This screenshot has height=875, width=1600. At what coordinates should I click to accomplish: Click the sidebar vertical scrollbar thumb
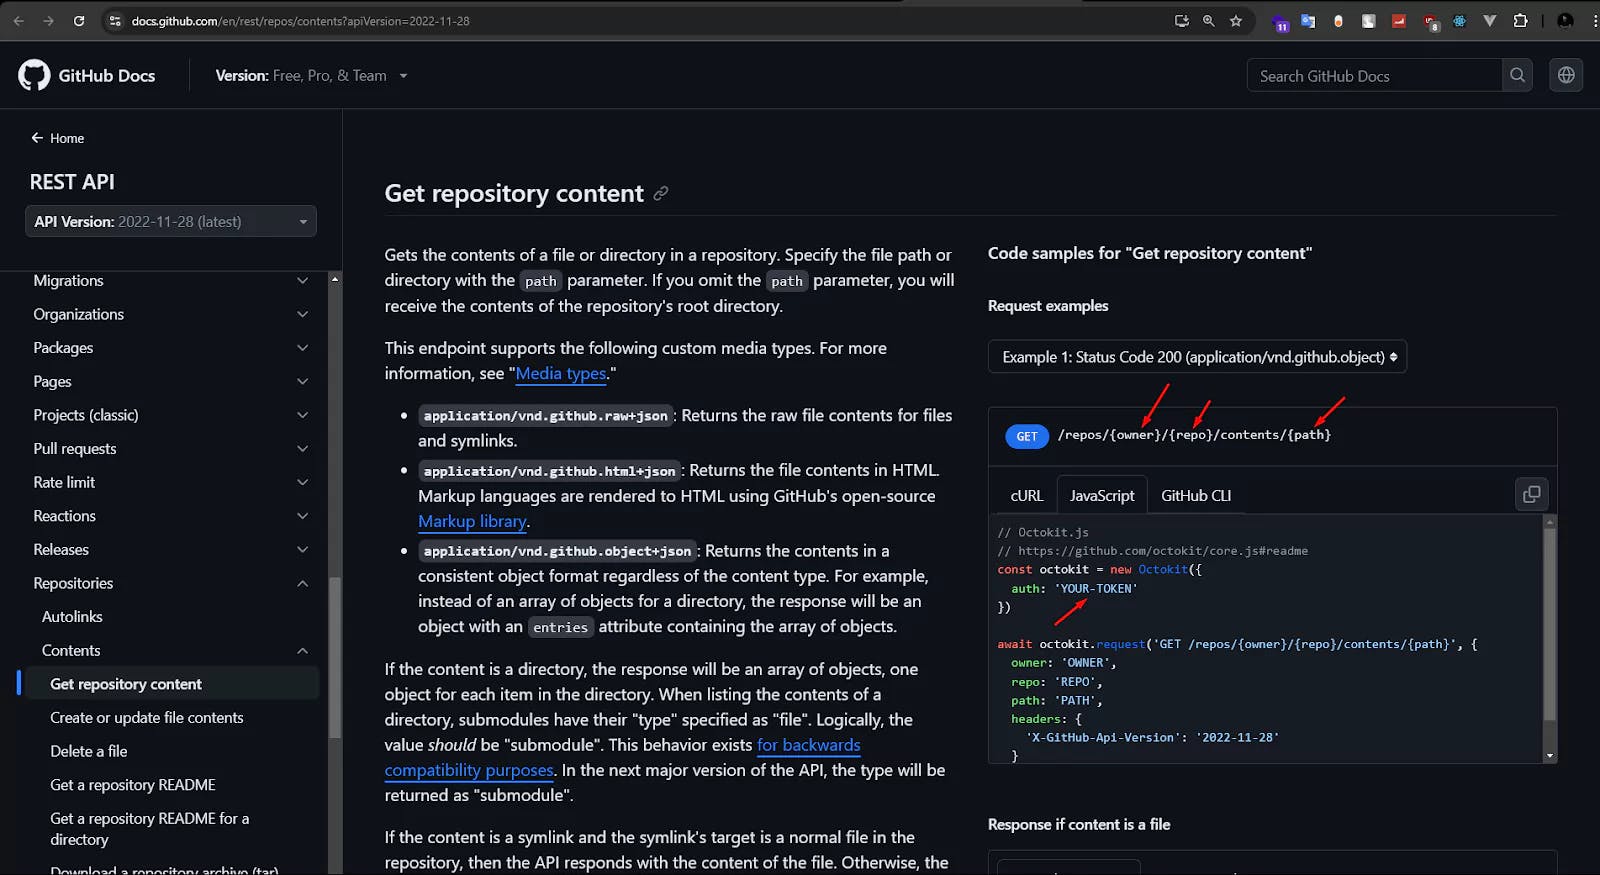pyautogui.click(x=335, y=656)
